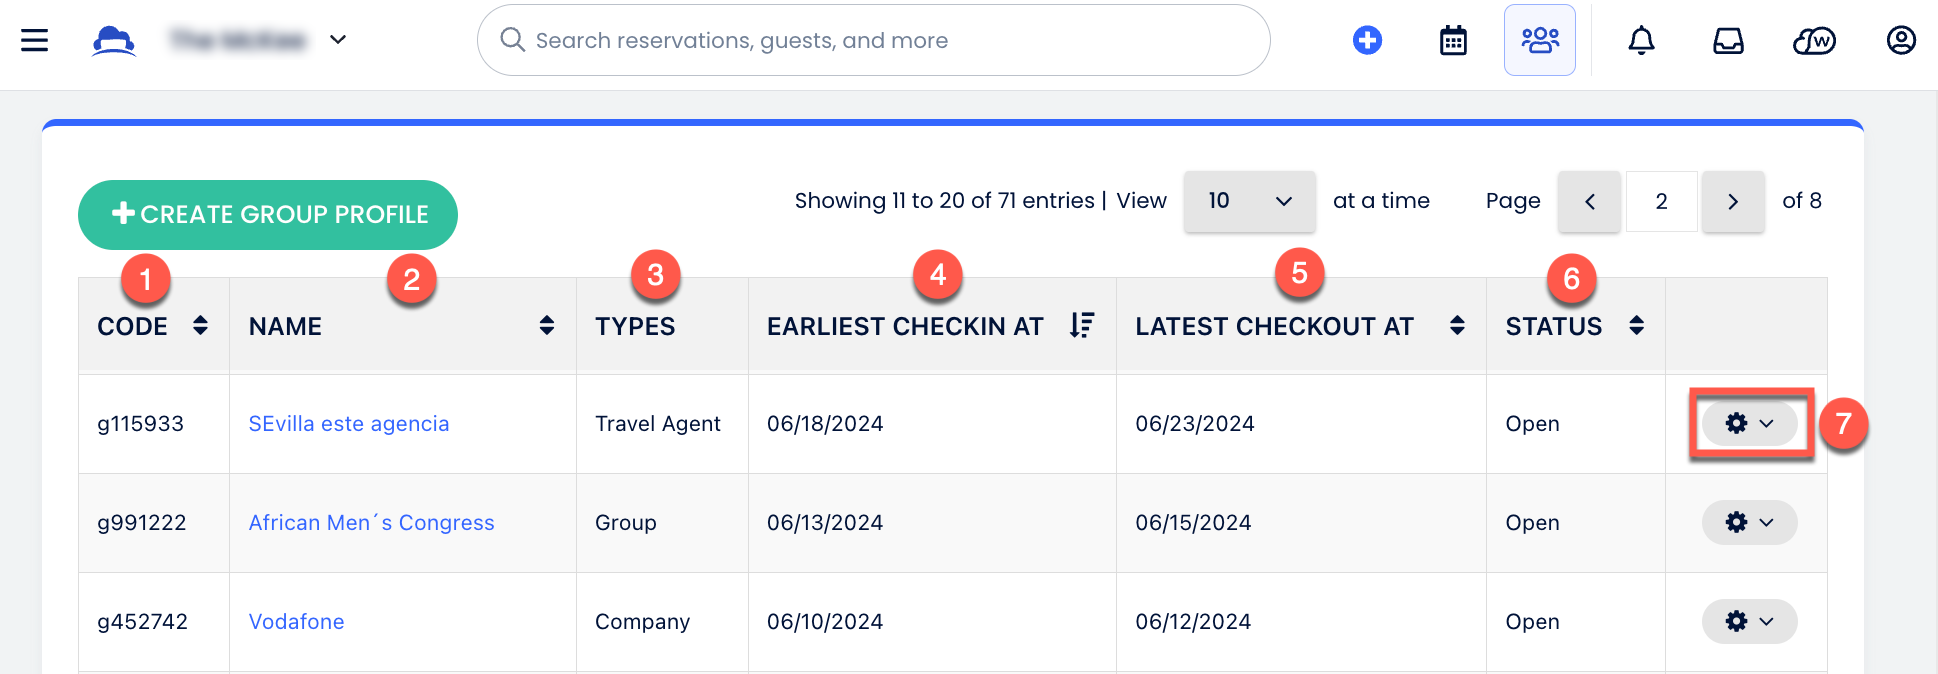The image size is (1938, 674).
Task: Sort table by Code column
Action: (x=200, y=325)
